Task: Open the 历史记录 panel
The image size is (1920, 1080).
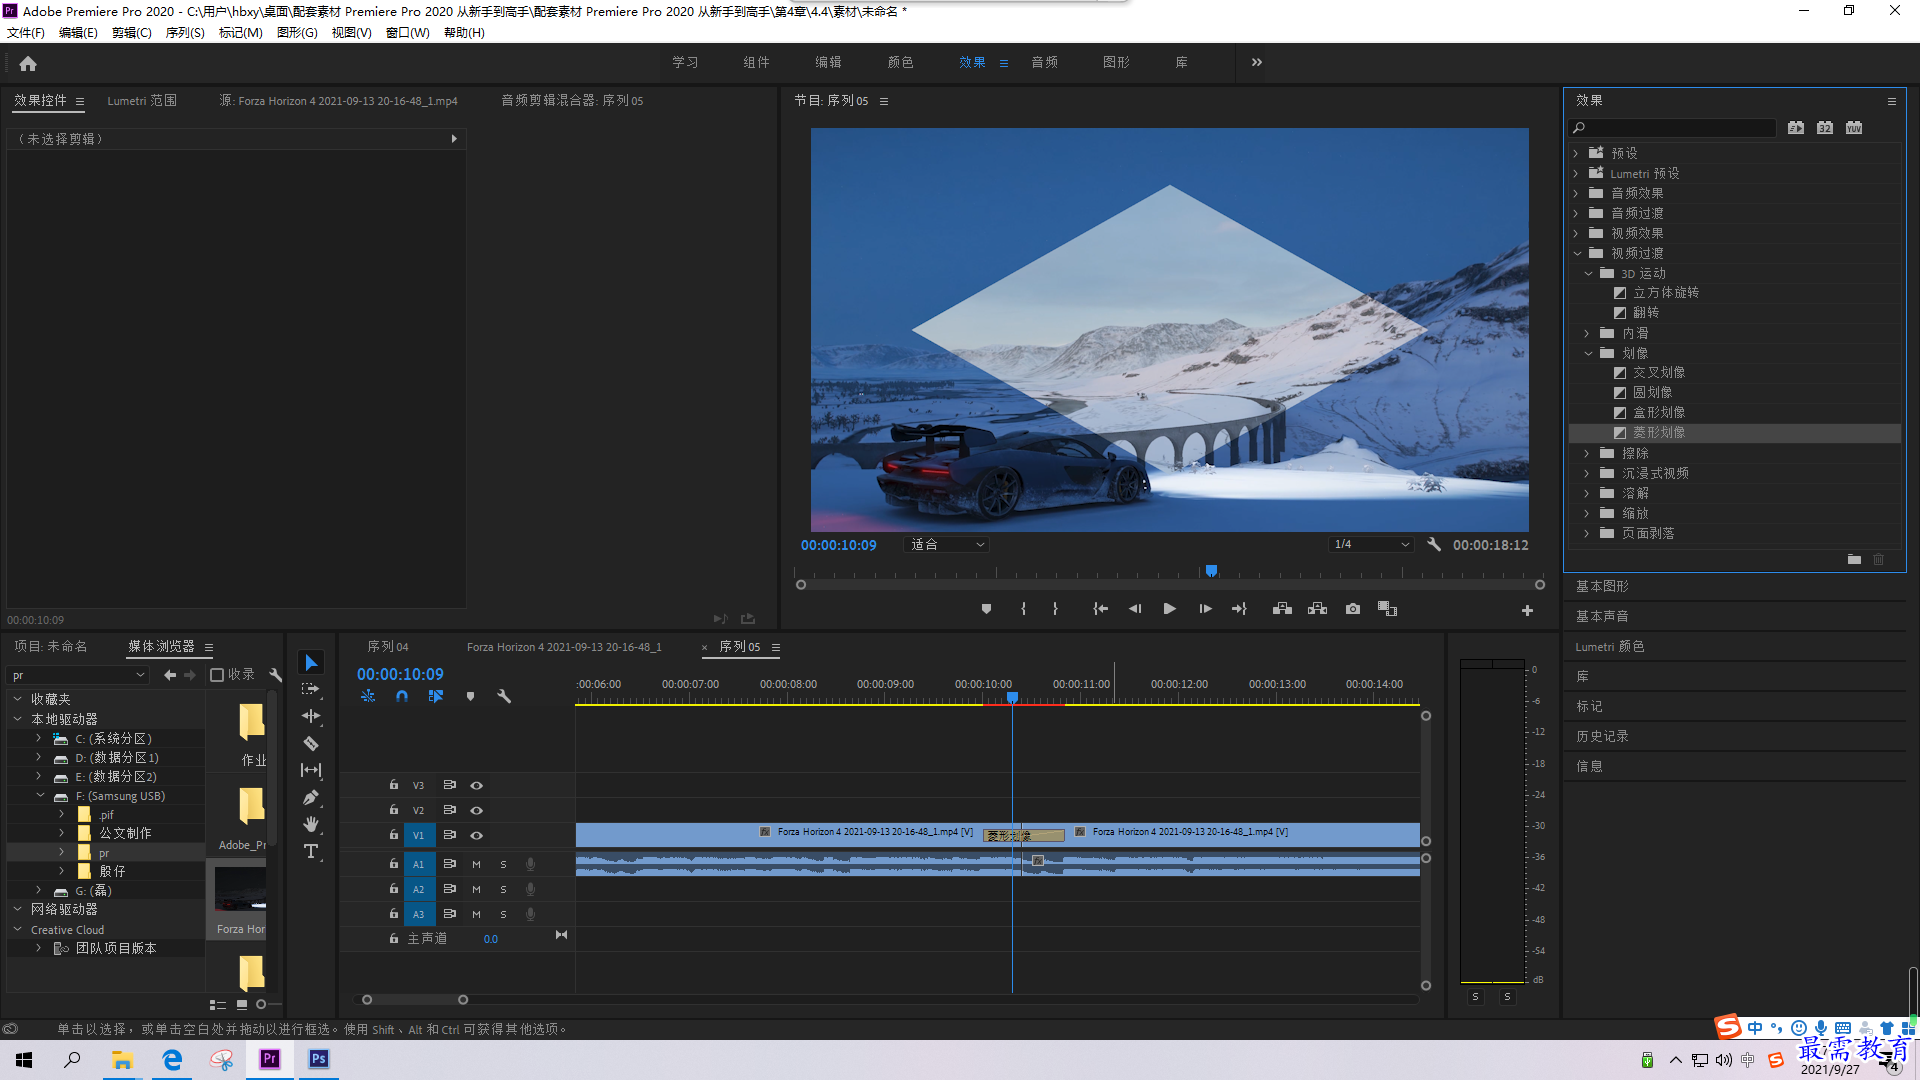Action: tap(1602, 737)
